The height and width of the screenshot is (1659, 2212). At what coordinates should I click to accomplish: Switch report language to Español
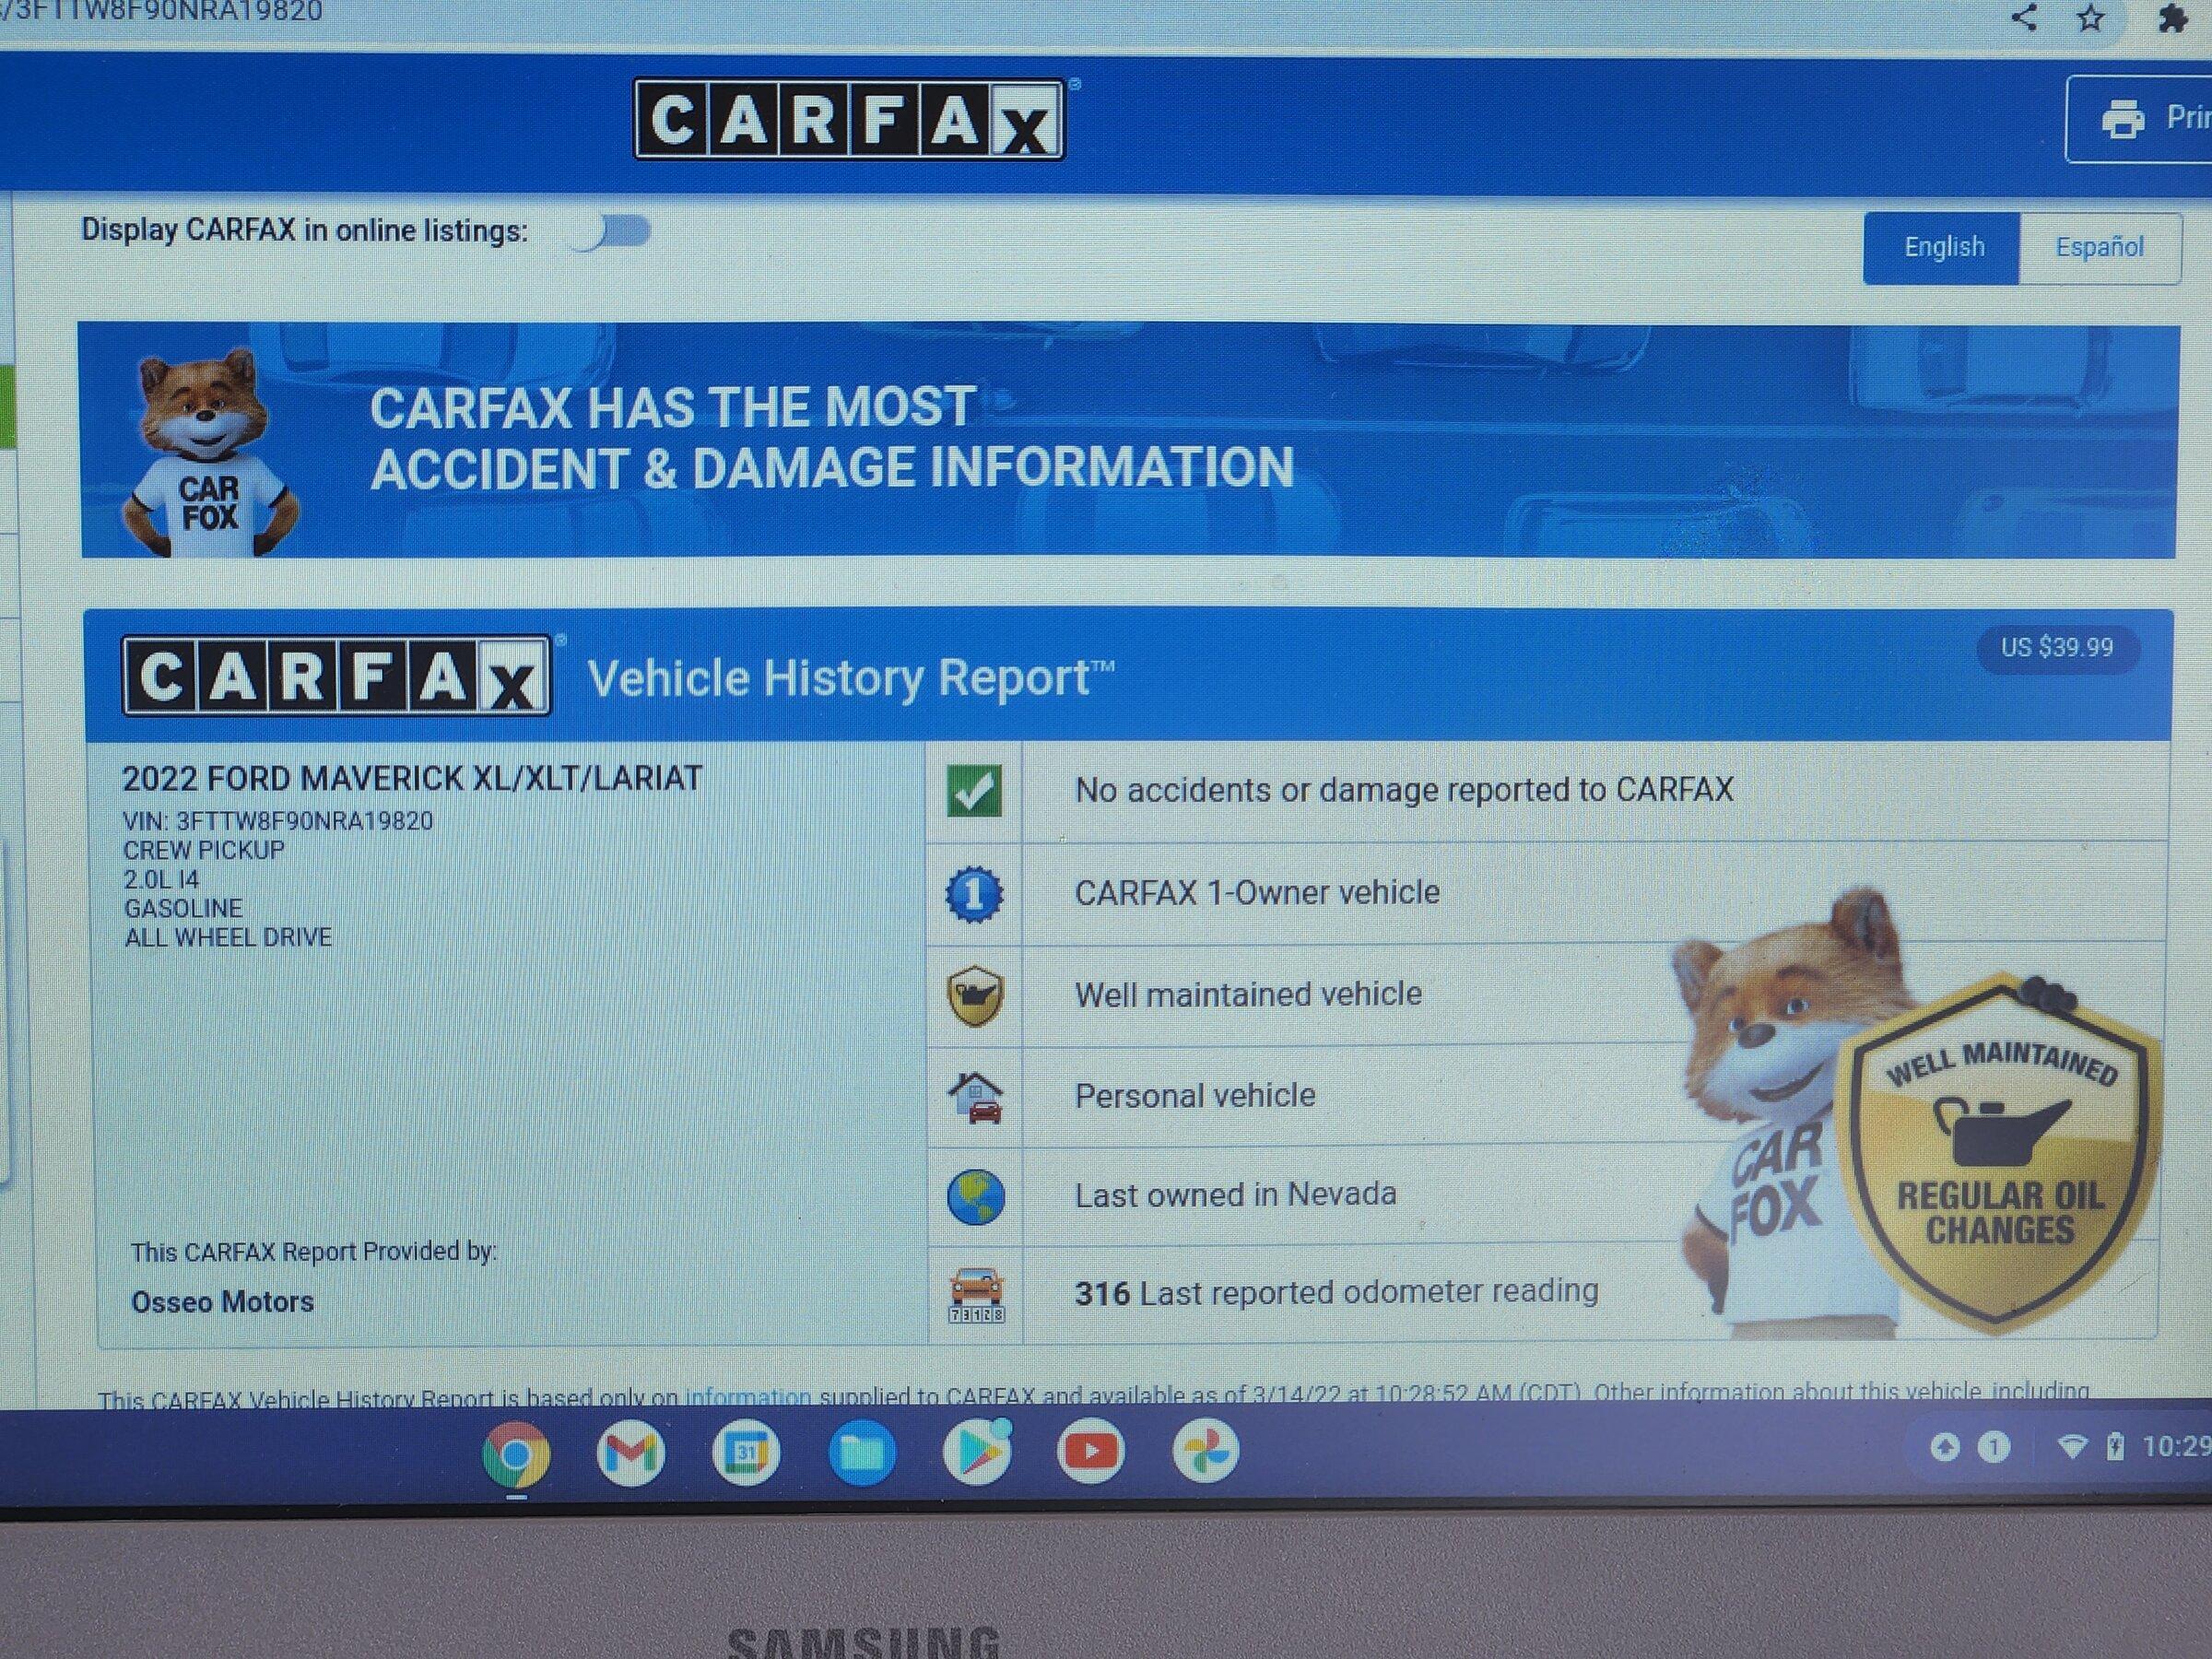point(2099,248)
